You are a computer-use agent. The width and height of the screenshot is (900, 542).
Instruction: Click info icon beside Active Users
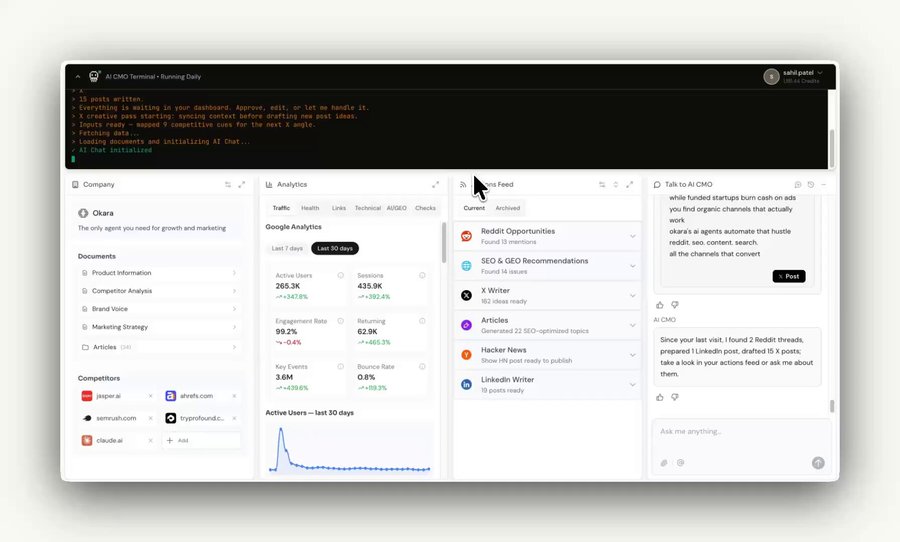pos(340,276)
